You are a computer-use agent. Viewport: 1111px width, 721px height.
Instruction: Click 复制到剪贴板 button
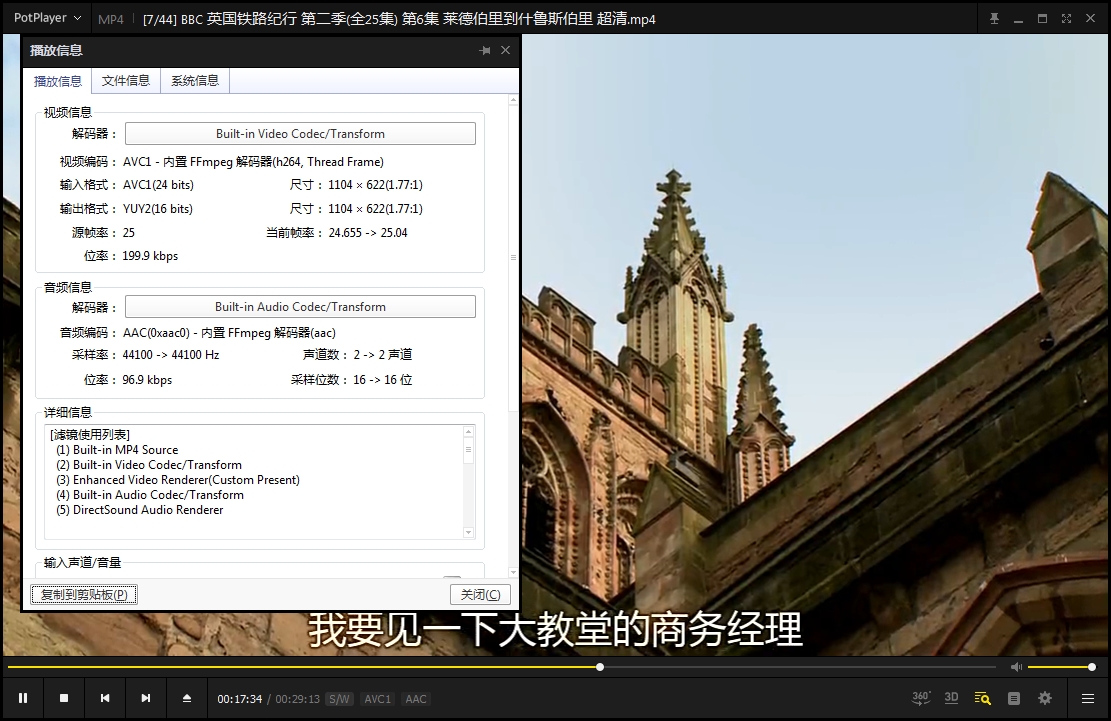coord(84,594)
